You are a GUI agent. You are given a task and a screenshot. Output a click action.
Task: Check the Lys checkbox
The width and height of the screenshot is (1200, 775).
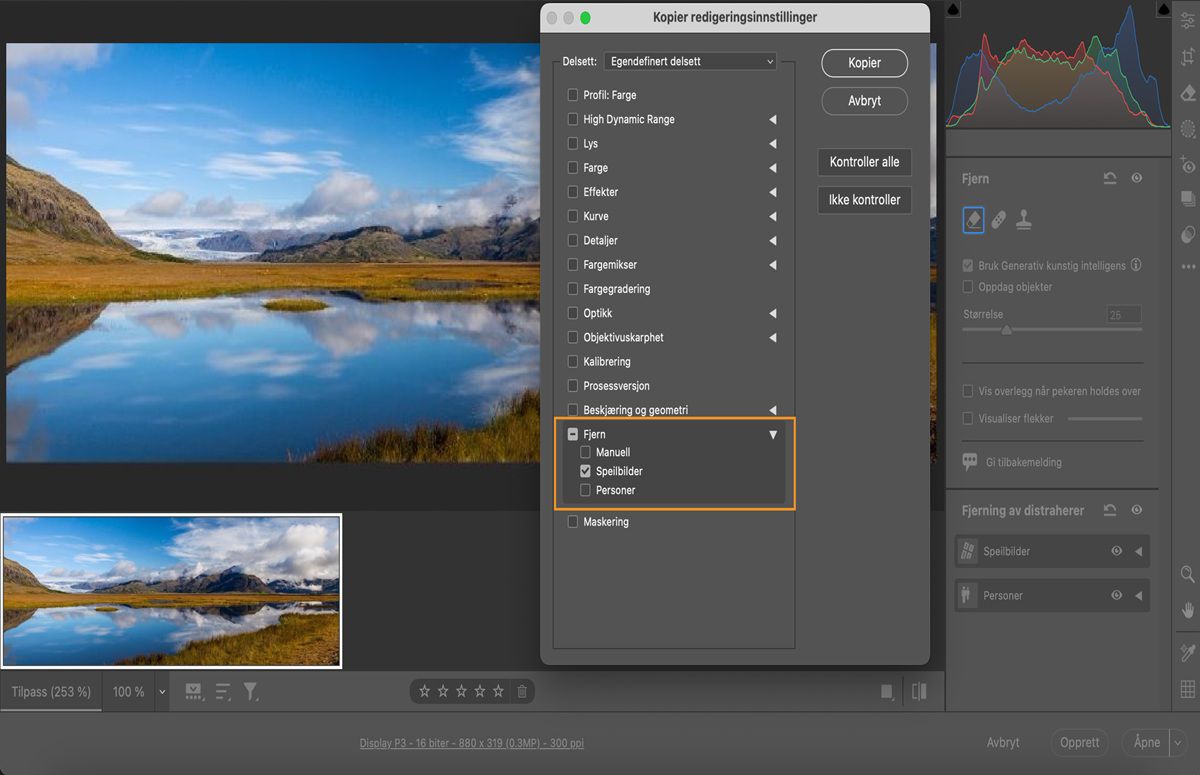573,143
